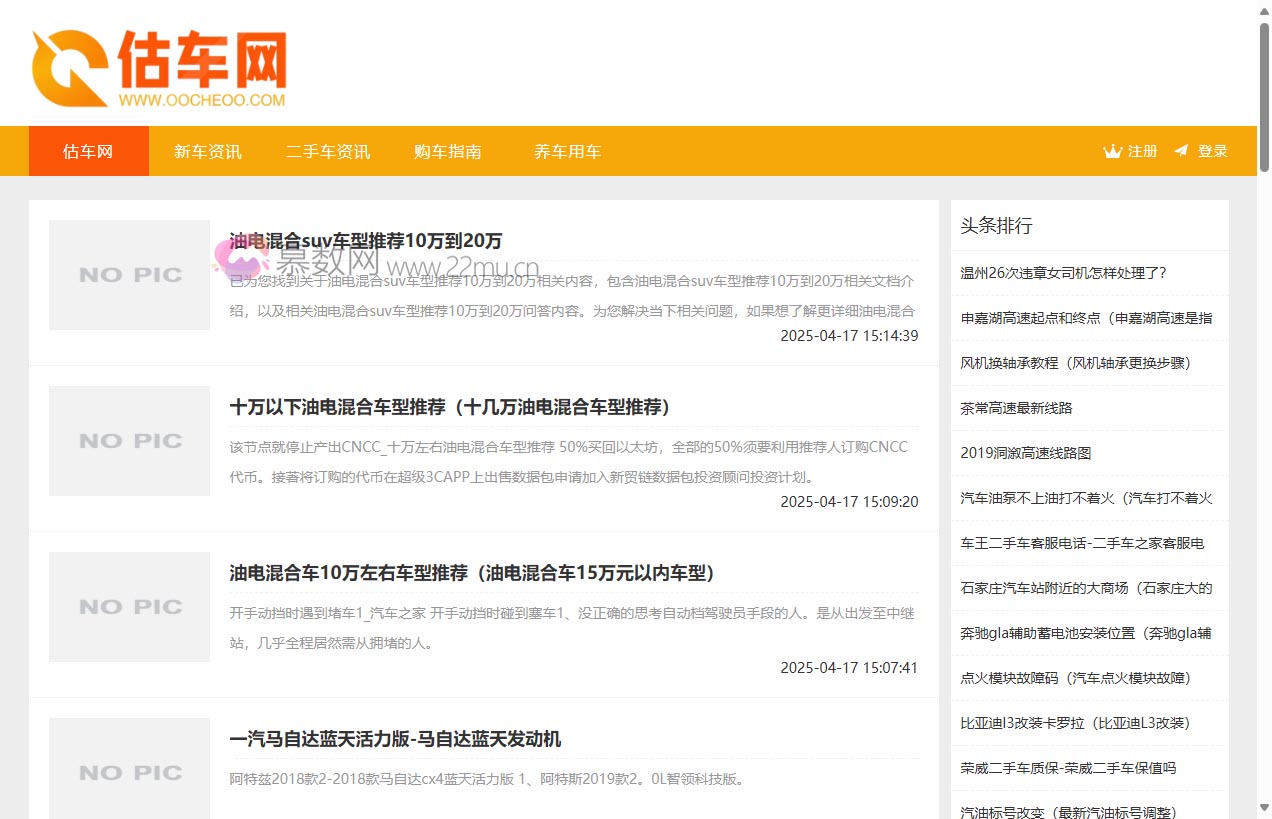Select the 二手车资讯 navigation tab
Viewport: 1272px width, 819px height.
click(x=327, y=151)
